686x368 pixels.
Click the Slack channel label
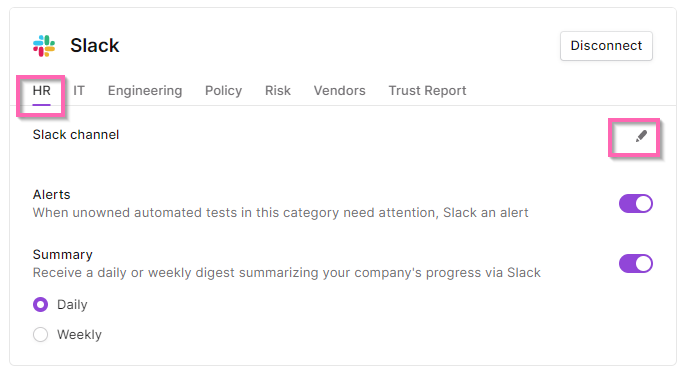tap(76, 135)
